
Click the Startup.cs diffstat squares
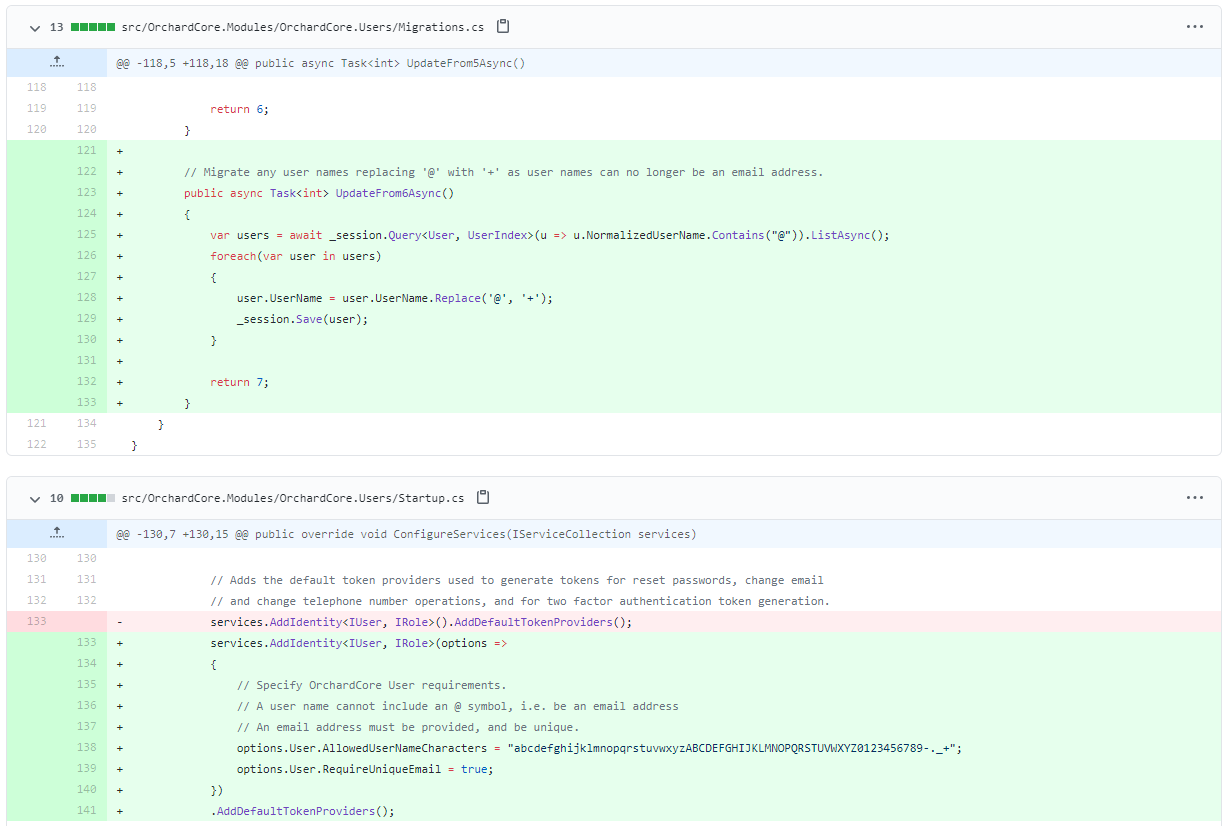point(92,498)
